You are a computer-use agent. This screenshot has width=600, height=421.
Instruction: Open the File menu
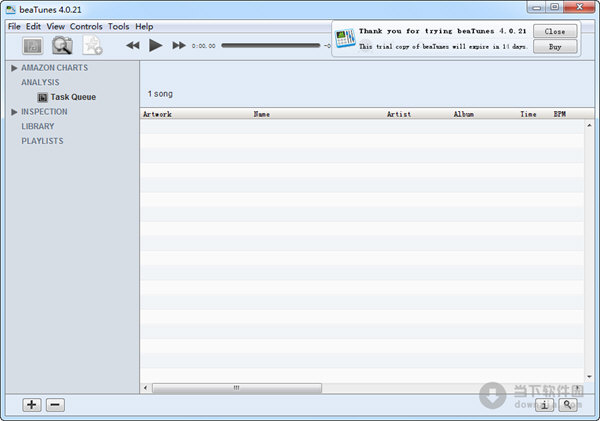click(x=14, y=26)
